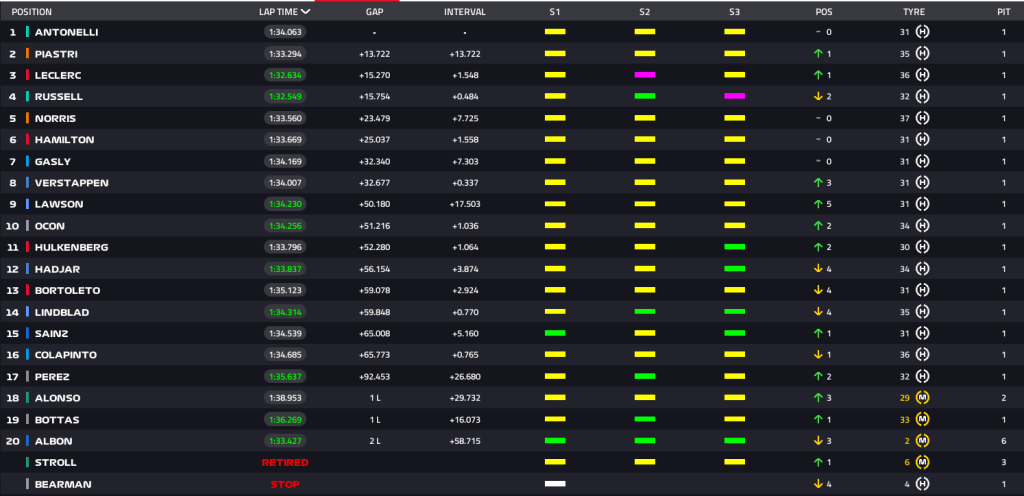Click white S1 sector bar for Bearman
This screenshot has height=496, width=1024.
pos(555,484)
